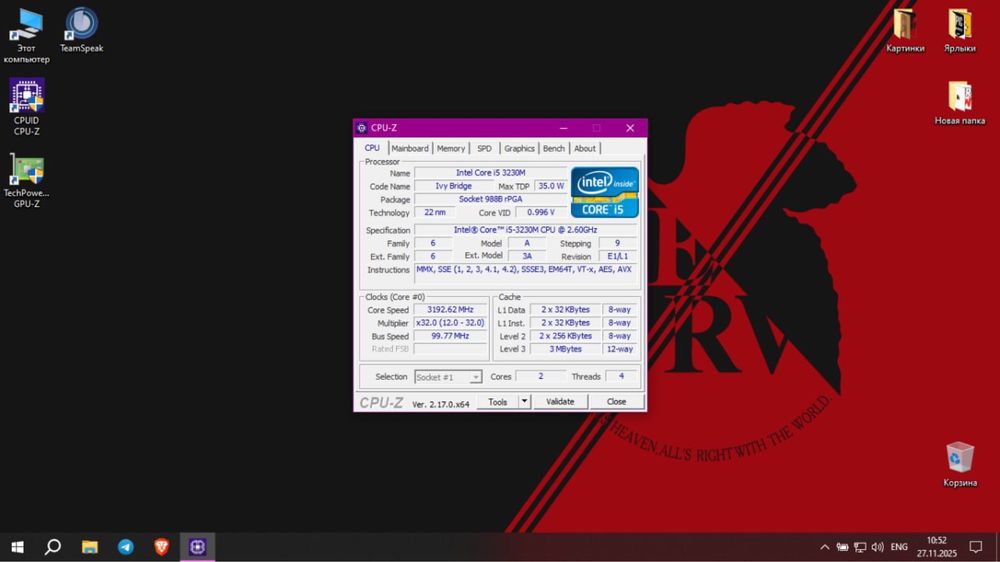Expand the Tools dropdown arrow

[524, 402]
